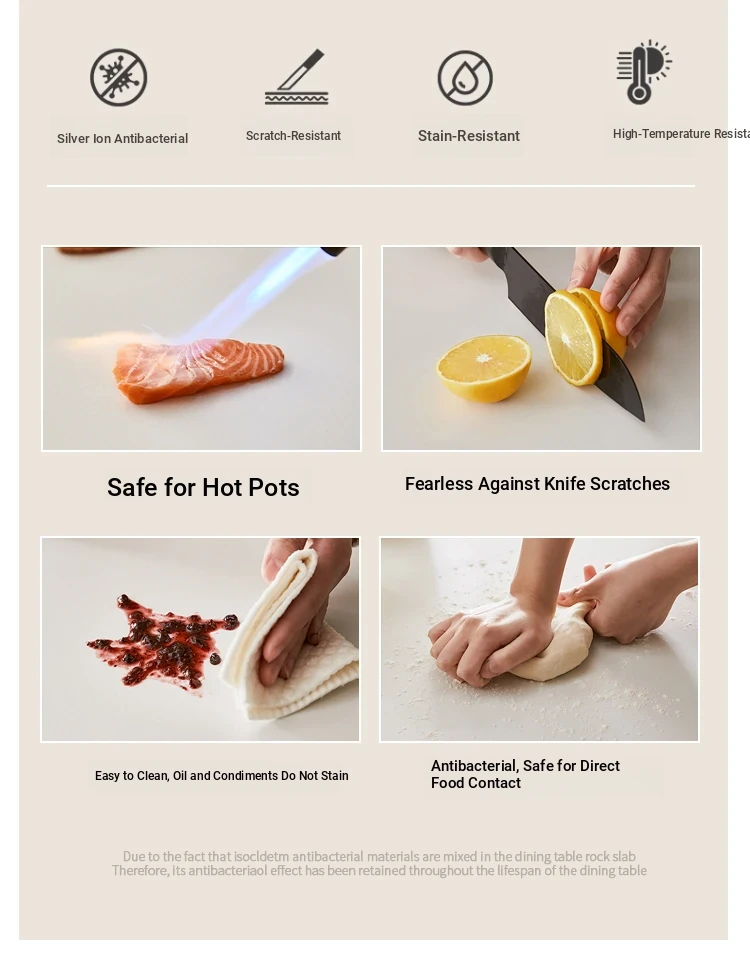Click the silver ion antibacterial icon
Image resolution: width=750 pixels, height=963 pixels.
coord(119,77)
